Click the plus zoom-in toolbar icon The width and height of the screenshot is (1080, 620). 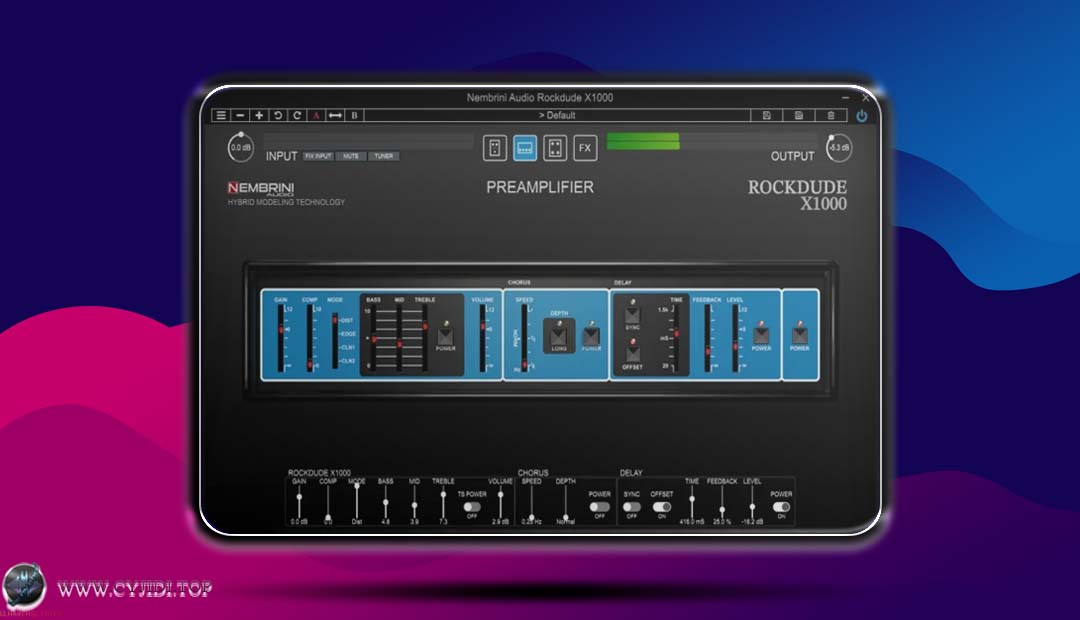(259, 115)
